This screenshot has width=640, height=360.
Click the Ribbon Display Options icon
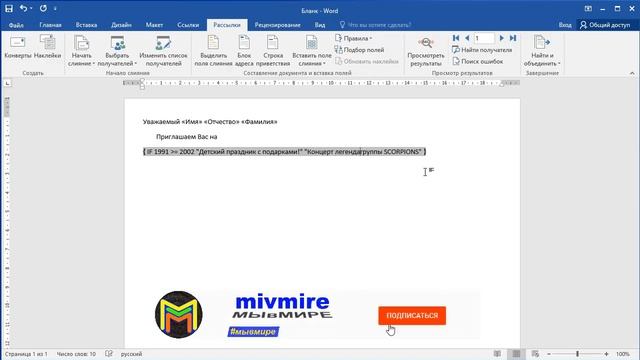click(588, 9)
